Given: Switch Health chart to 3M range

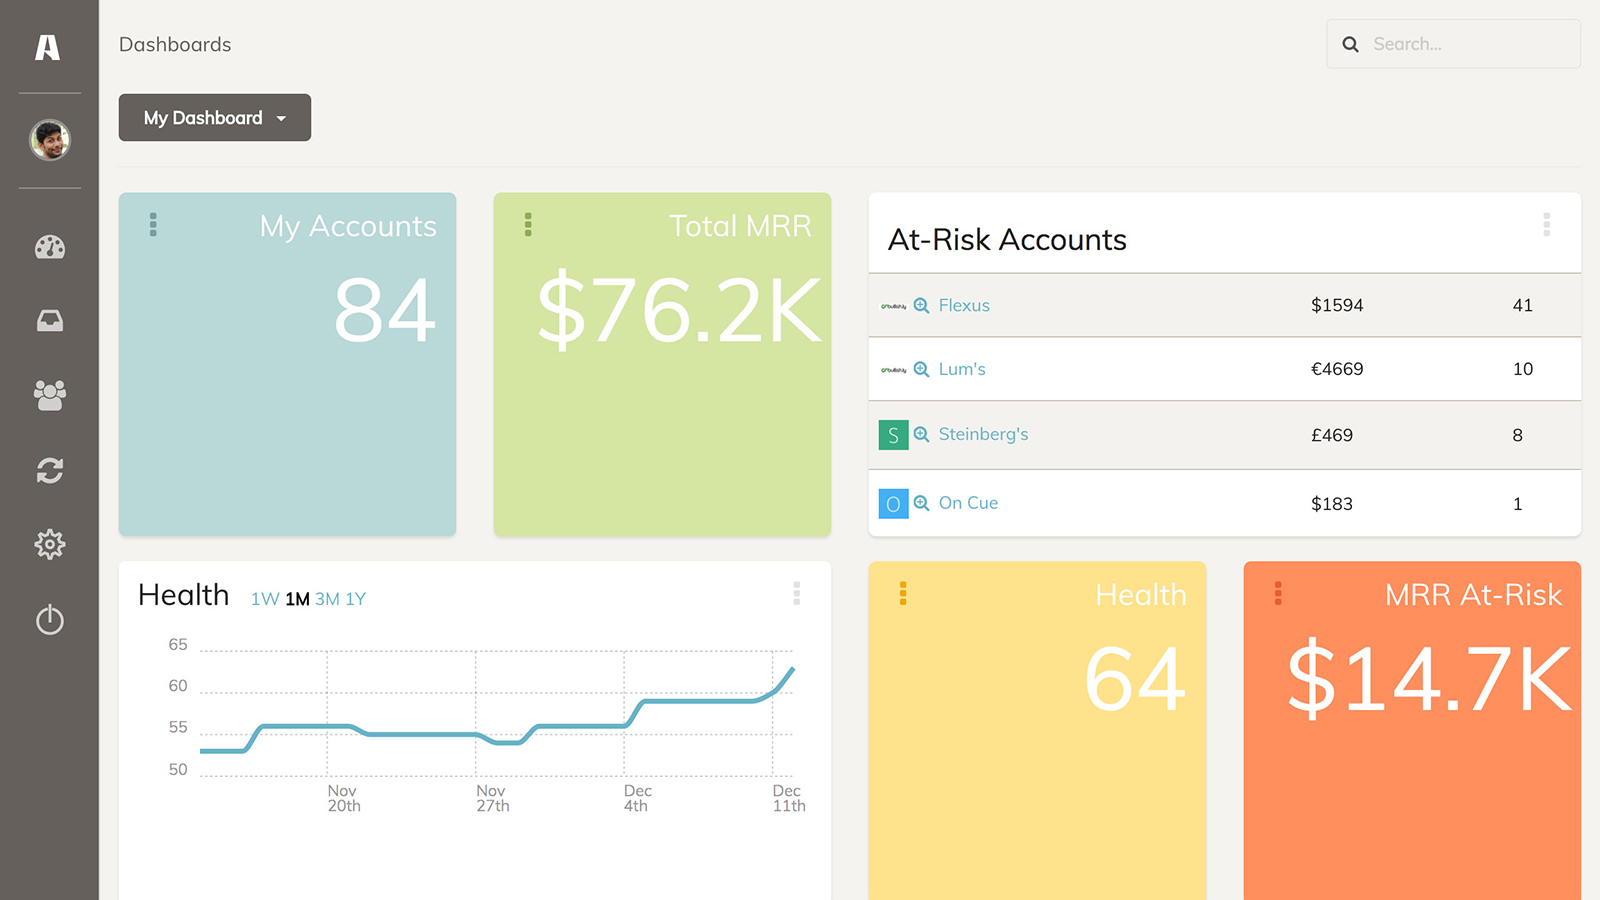Looking at the screenshot, I should (327, 599).
